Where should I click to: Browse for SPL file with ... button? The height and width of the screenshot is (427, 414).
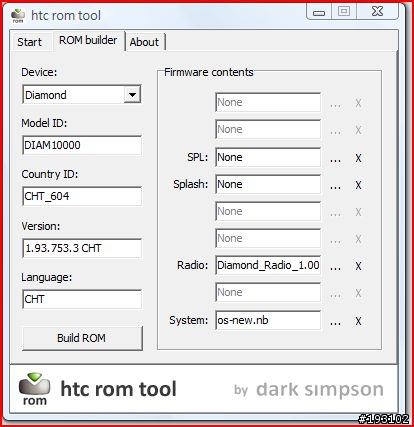tap(335, 159)
